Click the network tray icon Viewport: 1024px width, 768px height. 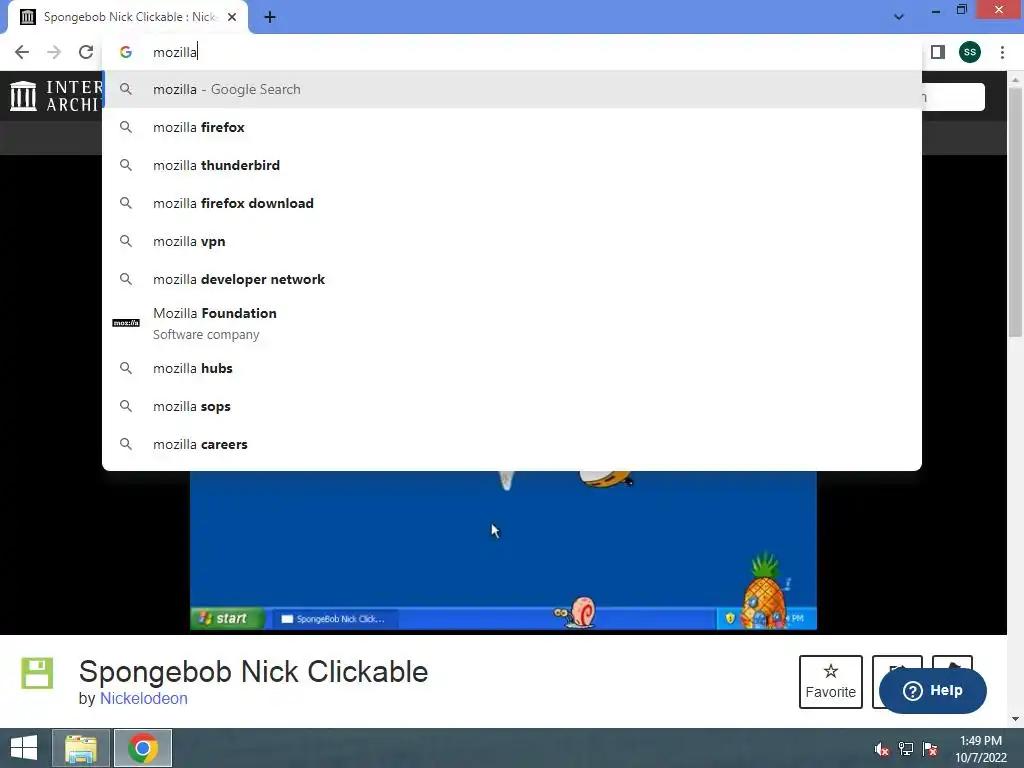click(x=906, y=749)
